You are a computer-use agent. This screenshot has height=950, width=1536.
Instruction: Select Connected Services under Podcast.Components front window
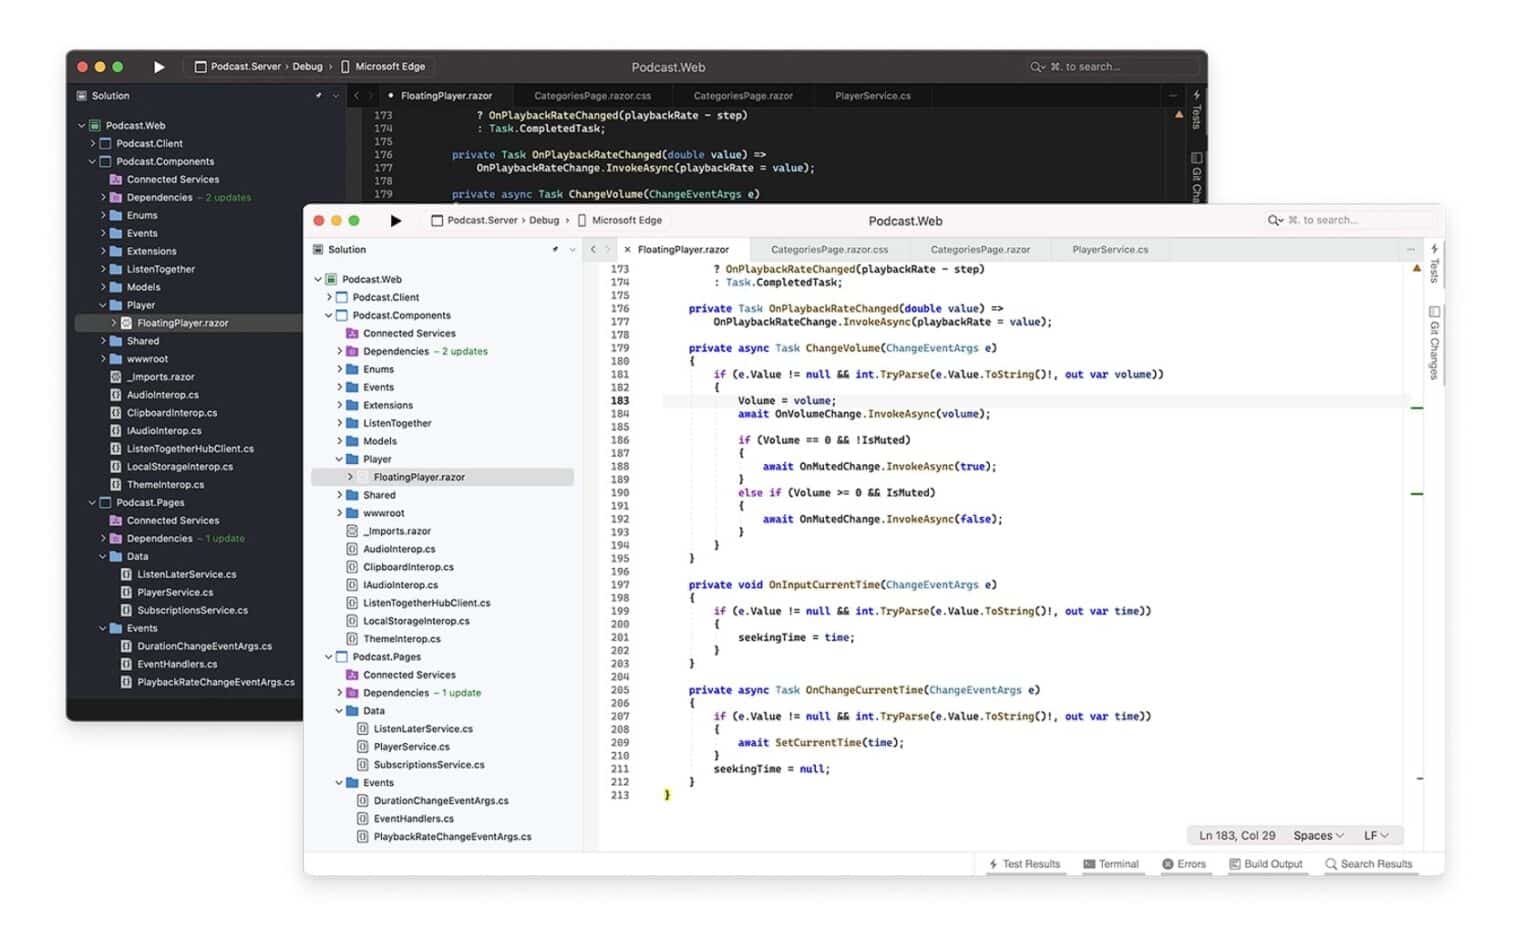pos(409,334)
